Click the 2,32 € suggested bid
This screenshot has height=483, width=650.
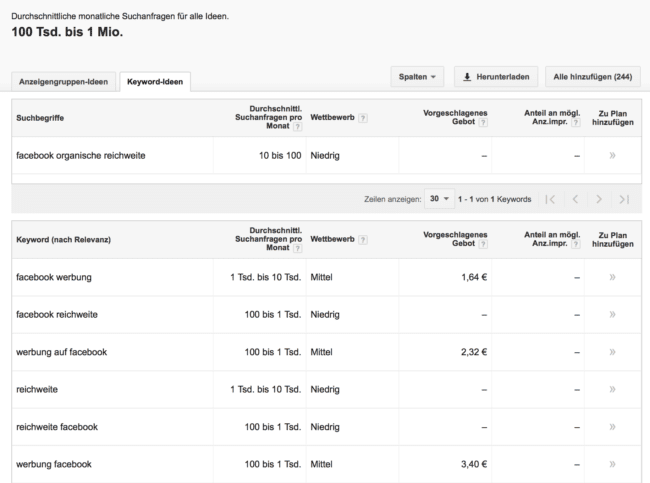click(474, 352)
